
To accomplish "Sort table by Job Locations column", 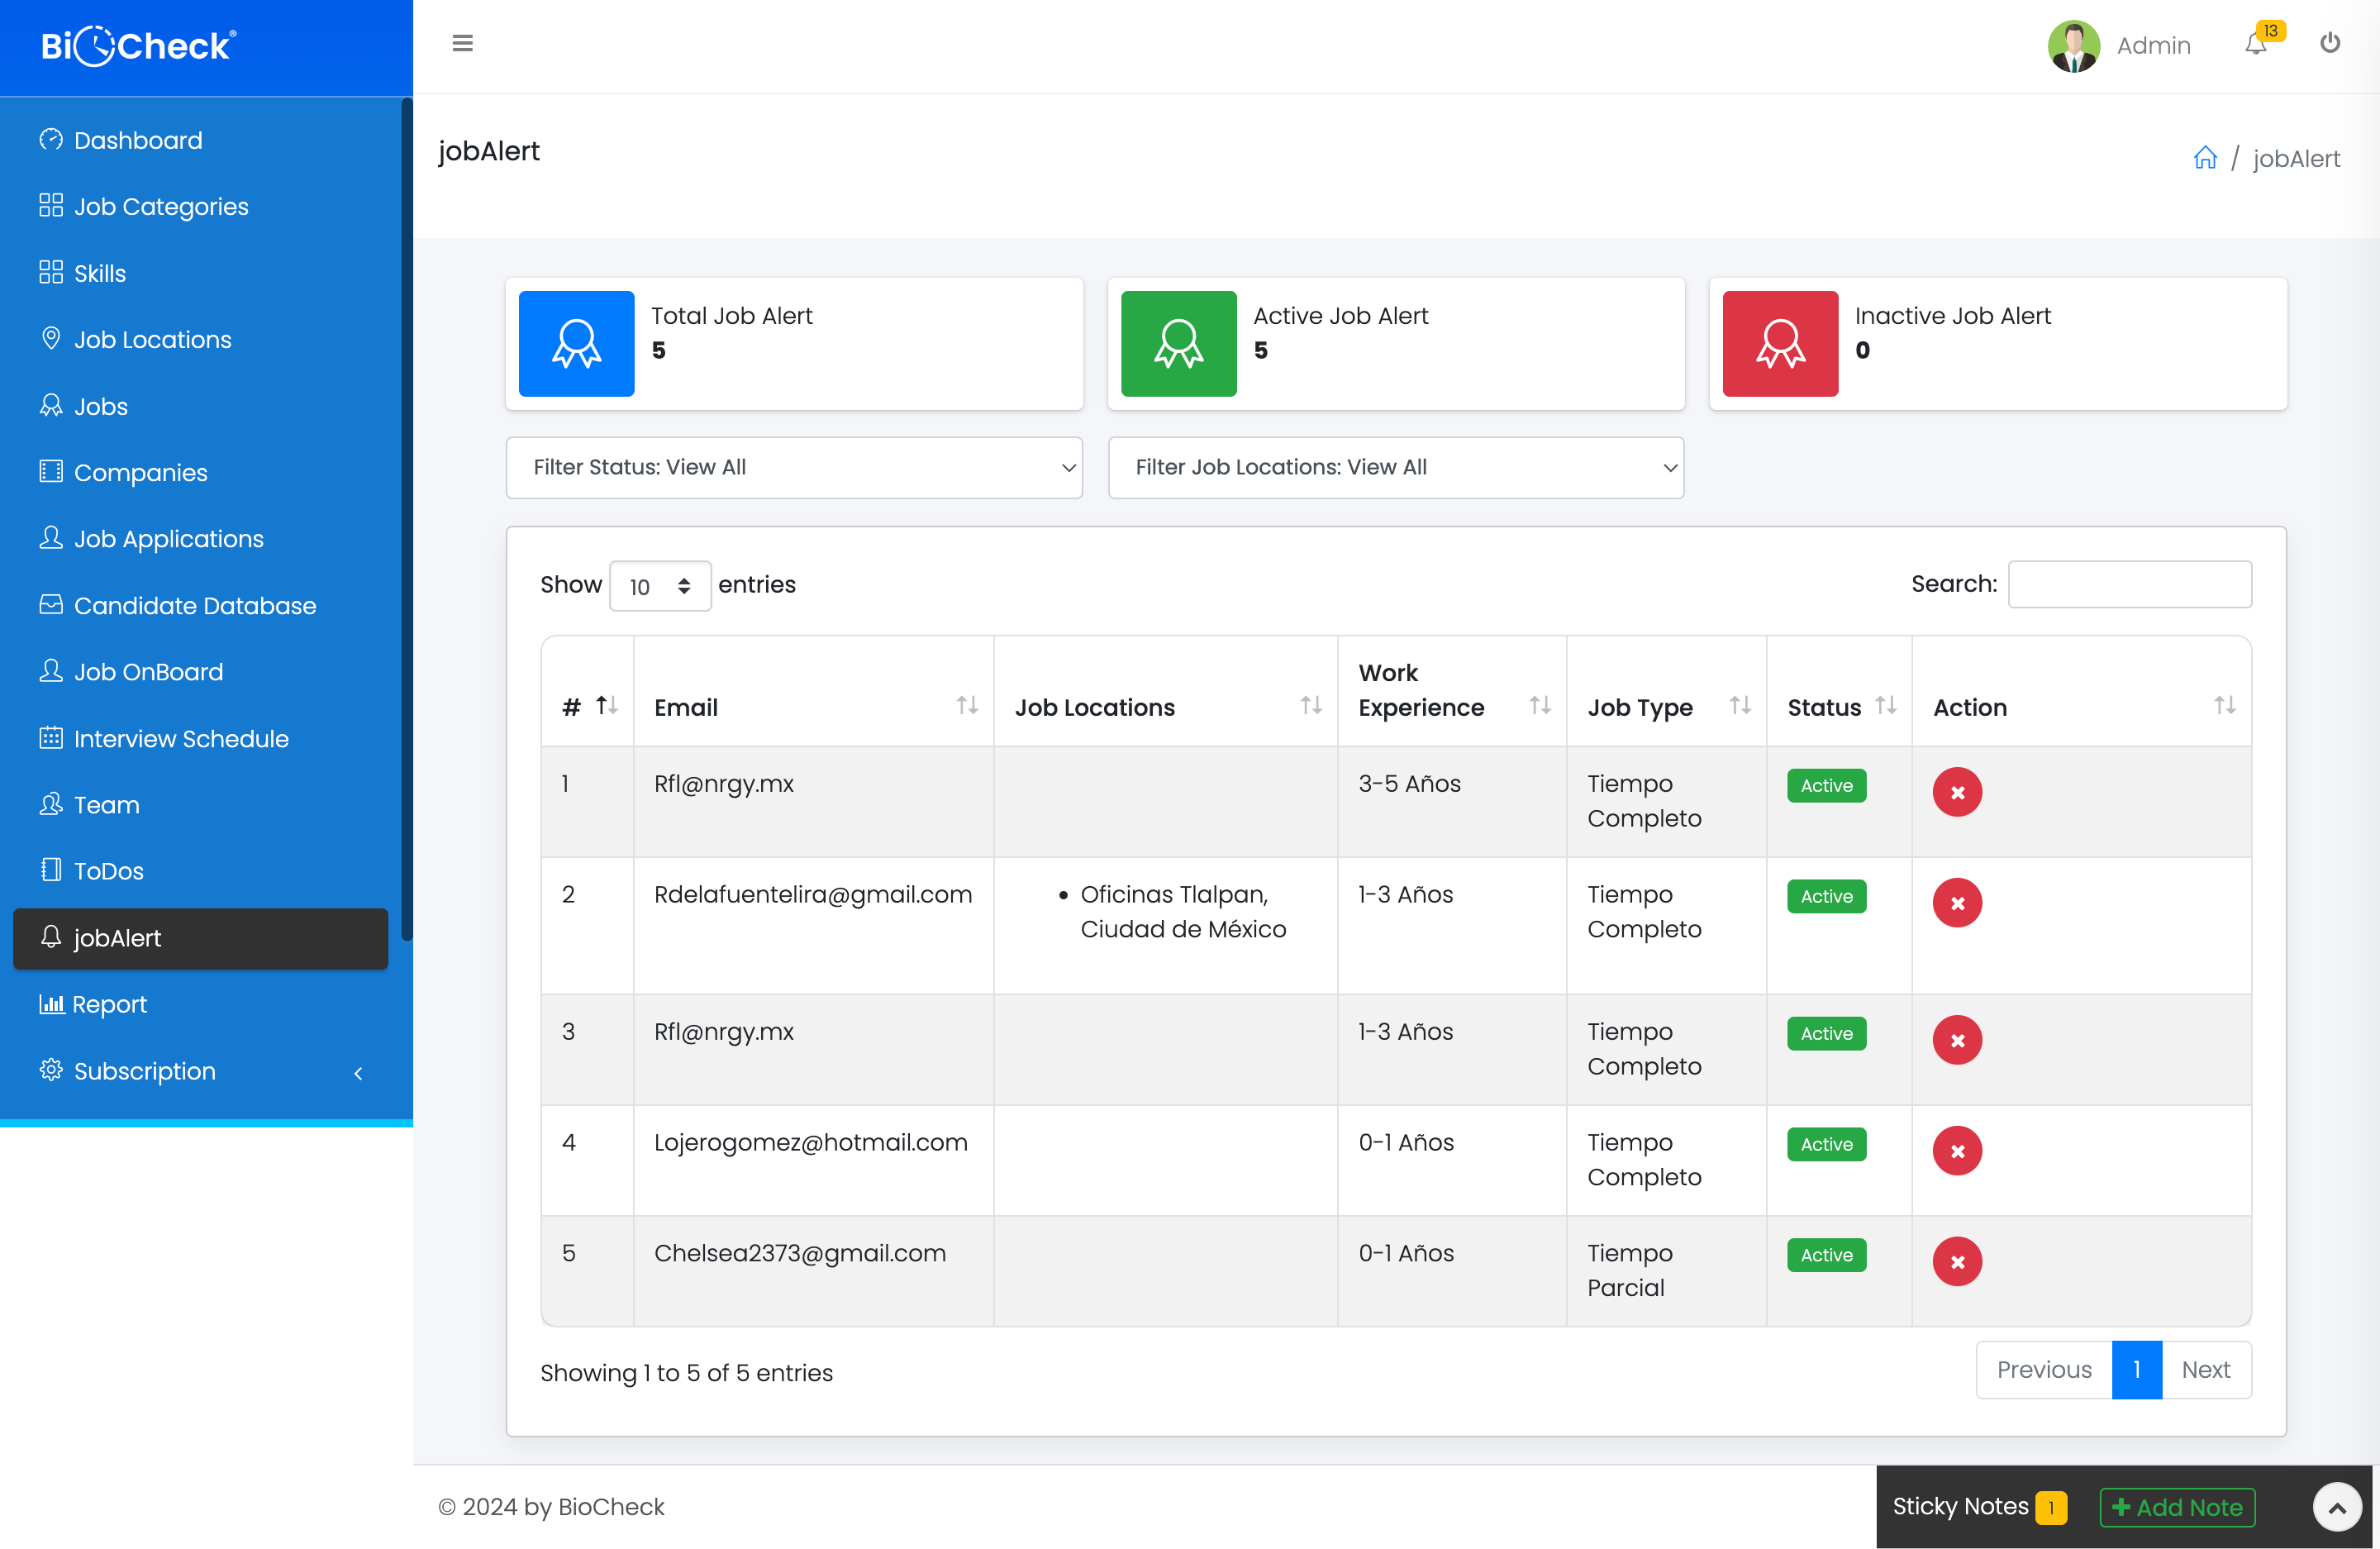I will (x=1166, y=691).
